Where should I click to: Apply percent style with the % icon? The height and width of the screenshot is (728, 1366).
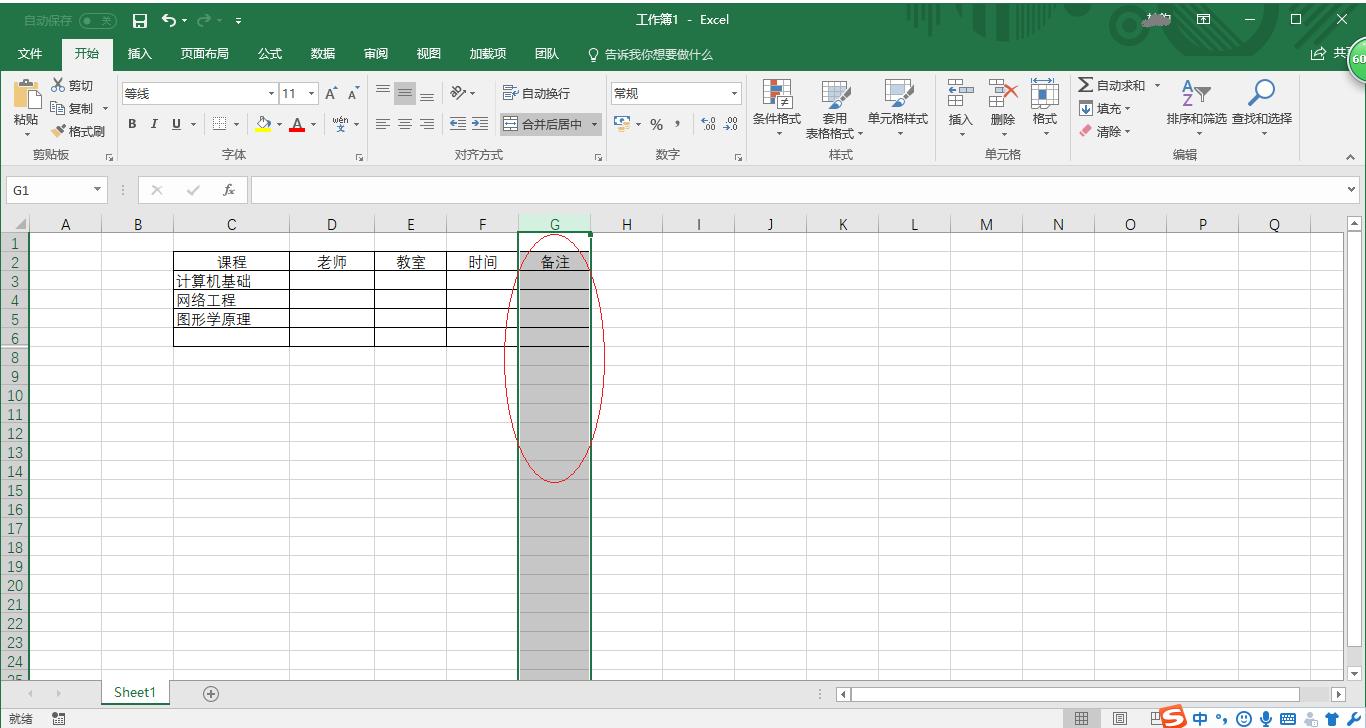point(655,124)
